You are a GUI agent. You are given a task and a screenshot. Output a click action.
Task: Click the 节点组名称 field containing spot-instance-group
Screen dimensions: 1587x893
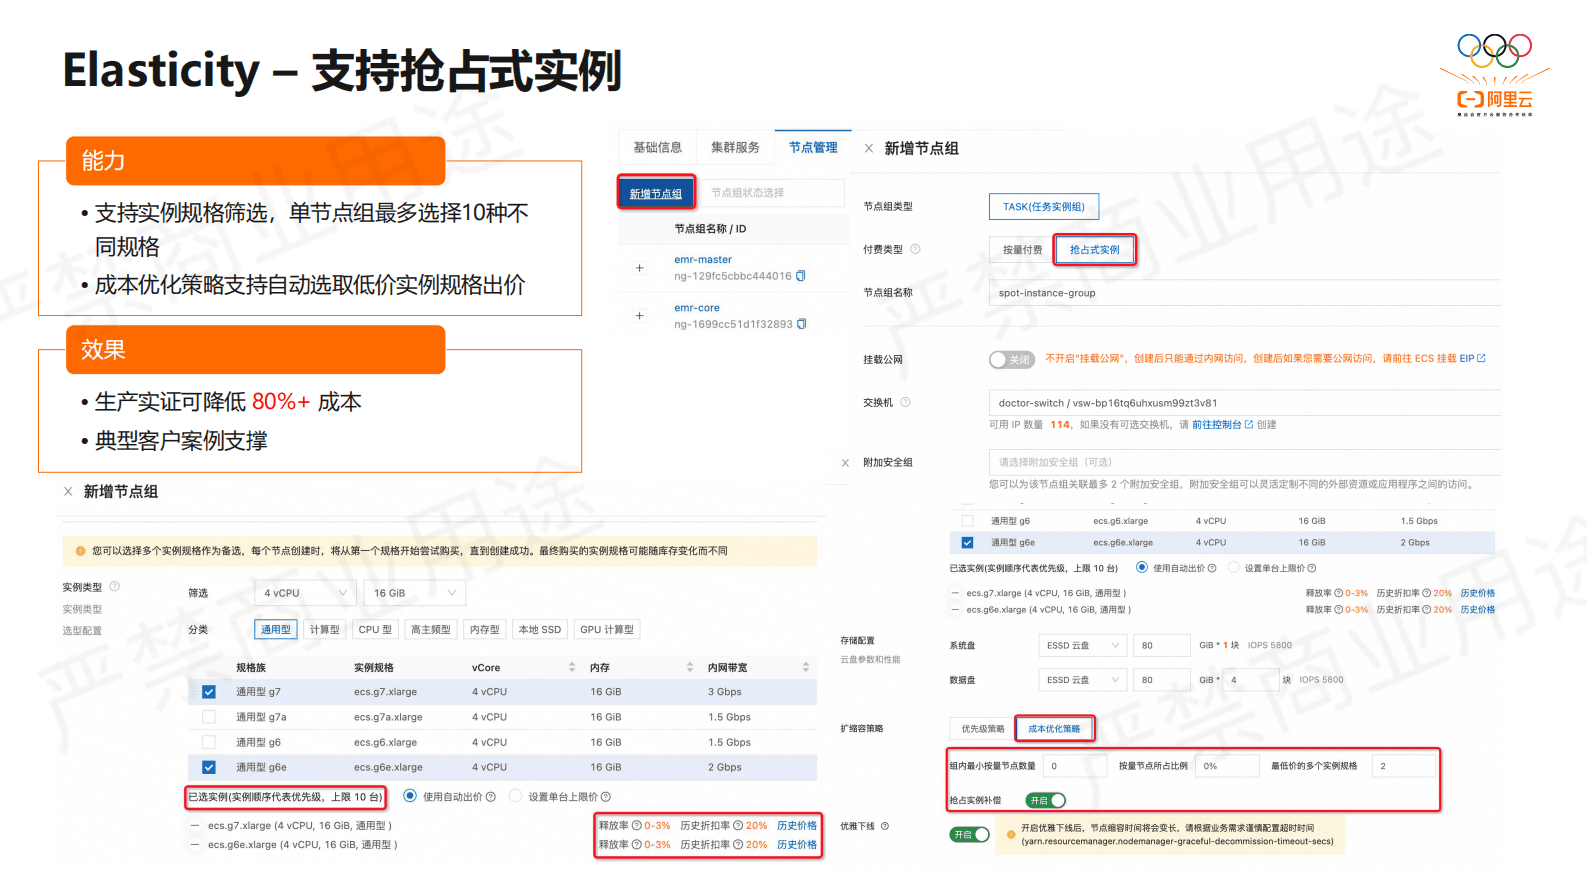[x=1244, y=293]
